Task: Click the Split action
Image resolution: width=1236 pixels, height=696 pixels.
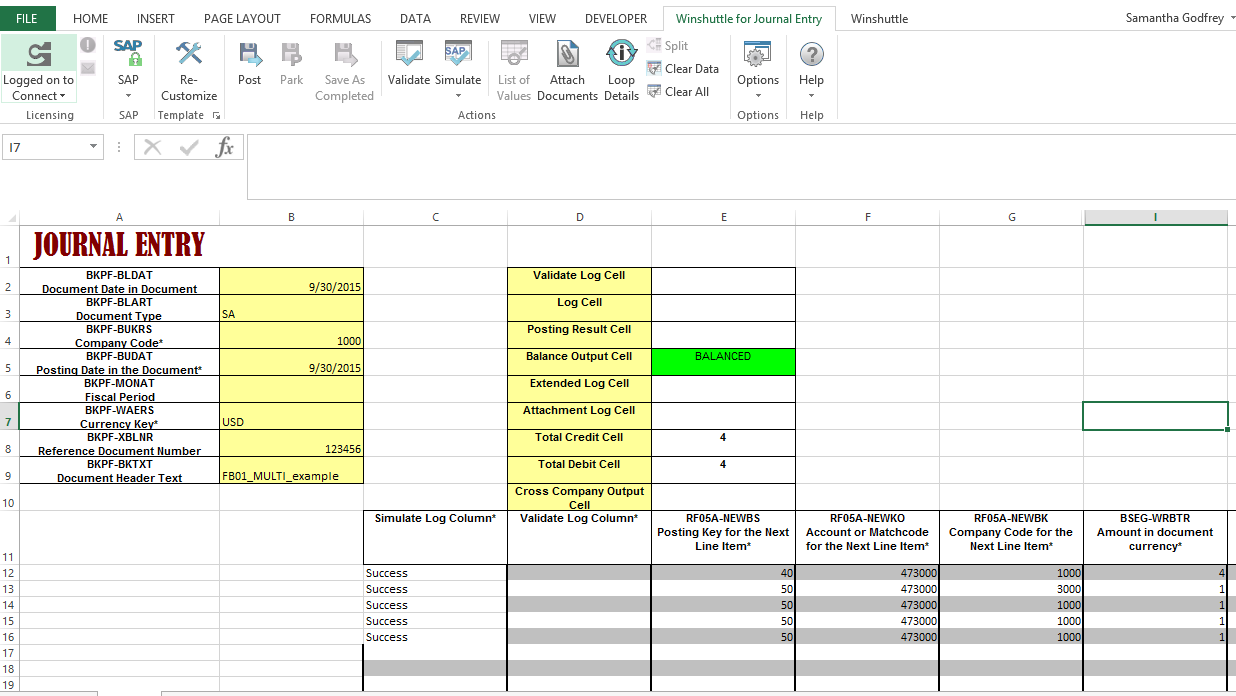Action: (667, 46)
